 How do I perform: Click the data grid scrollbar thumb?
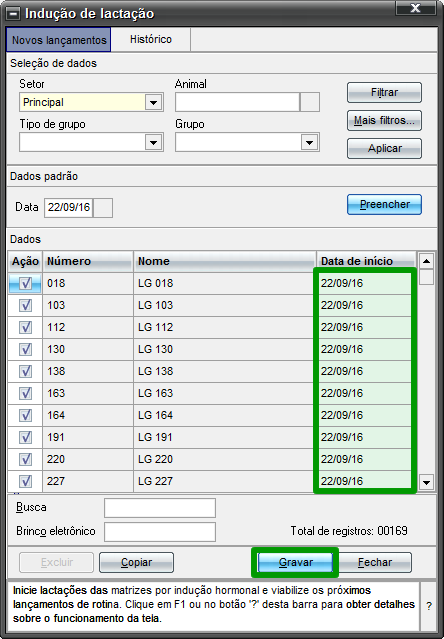click(x=426, y=277)
